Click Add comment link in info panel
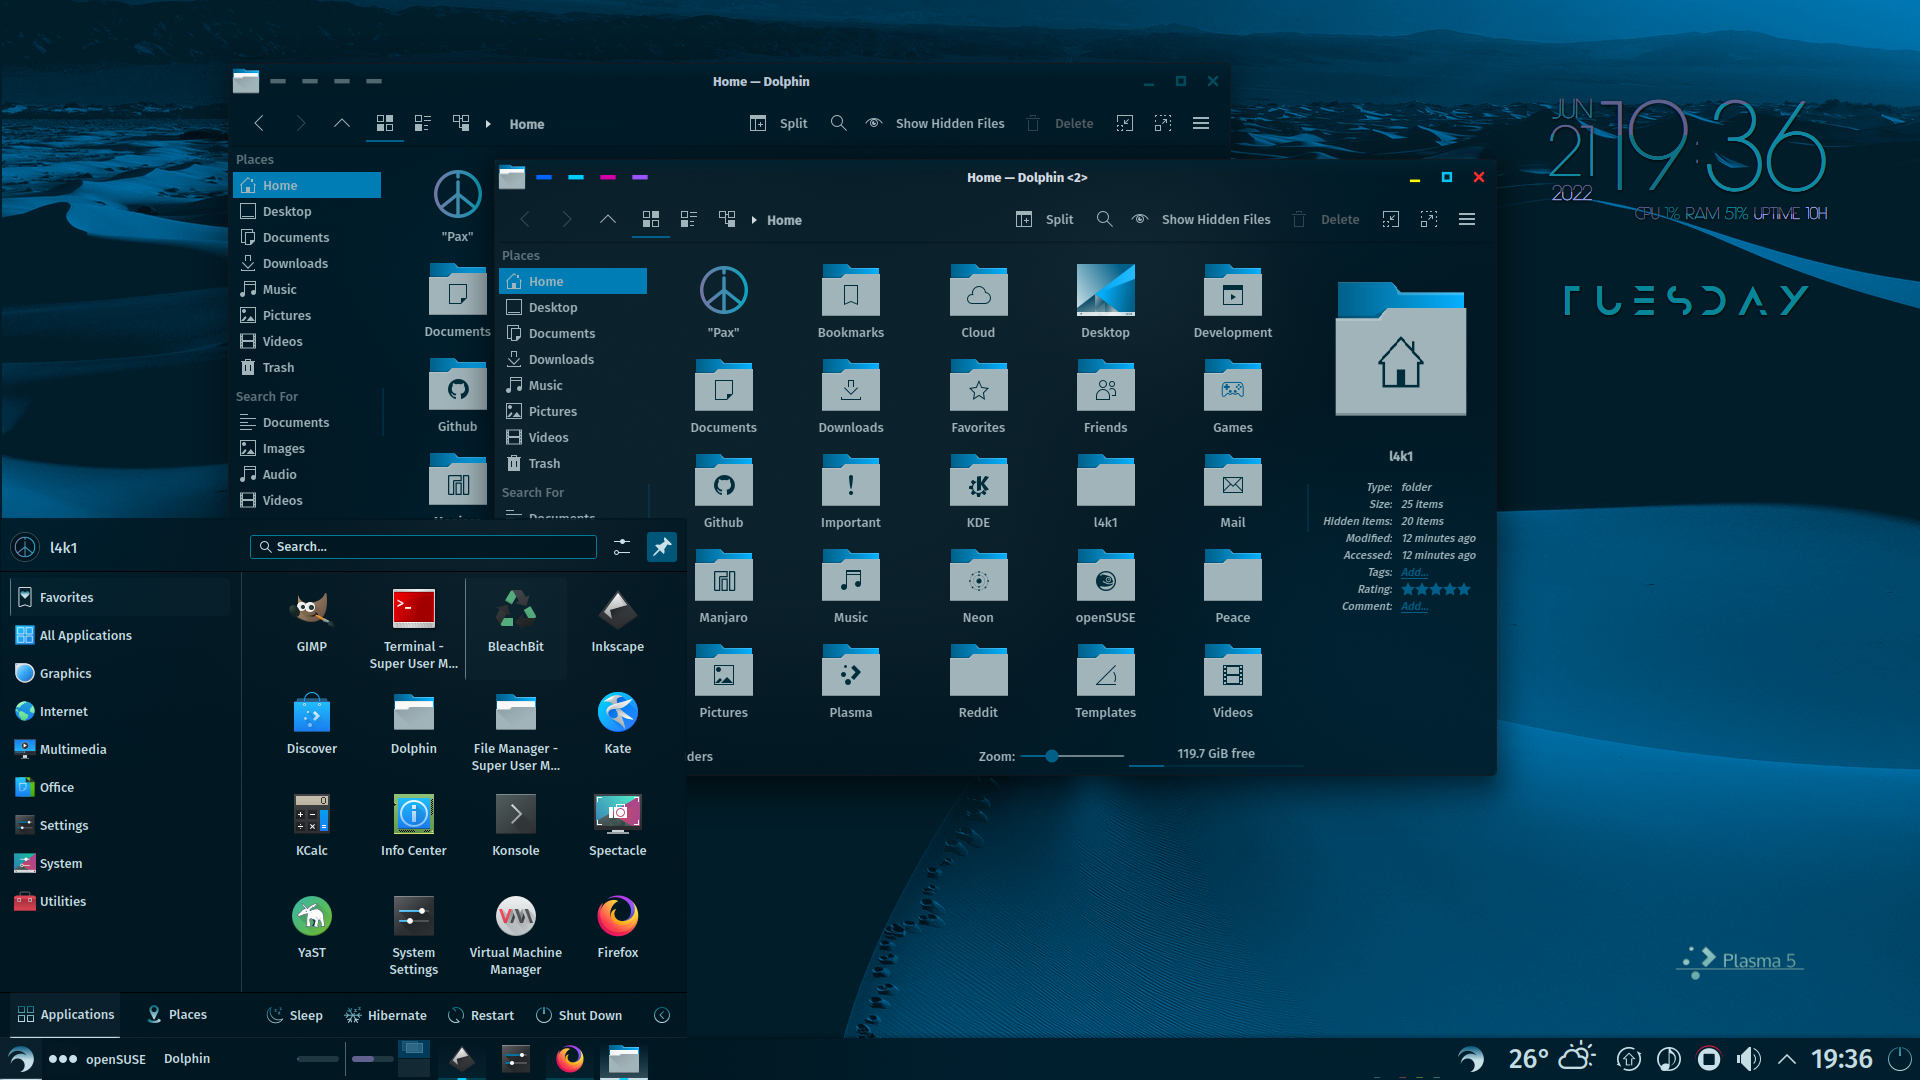1920x1080 pixels. pyautogui.click(x=1414, y=606)
